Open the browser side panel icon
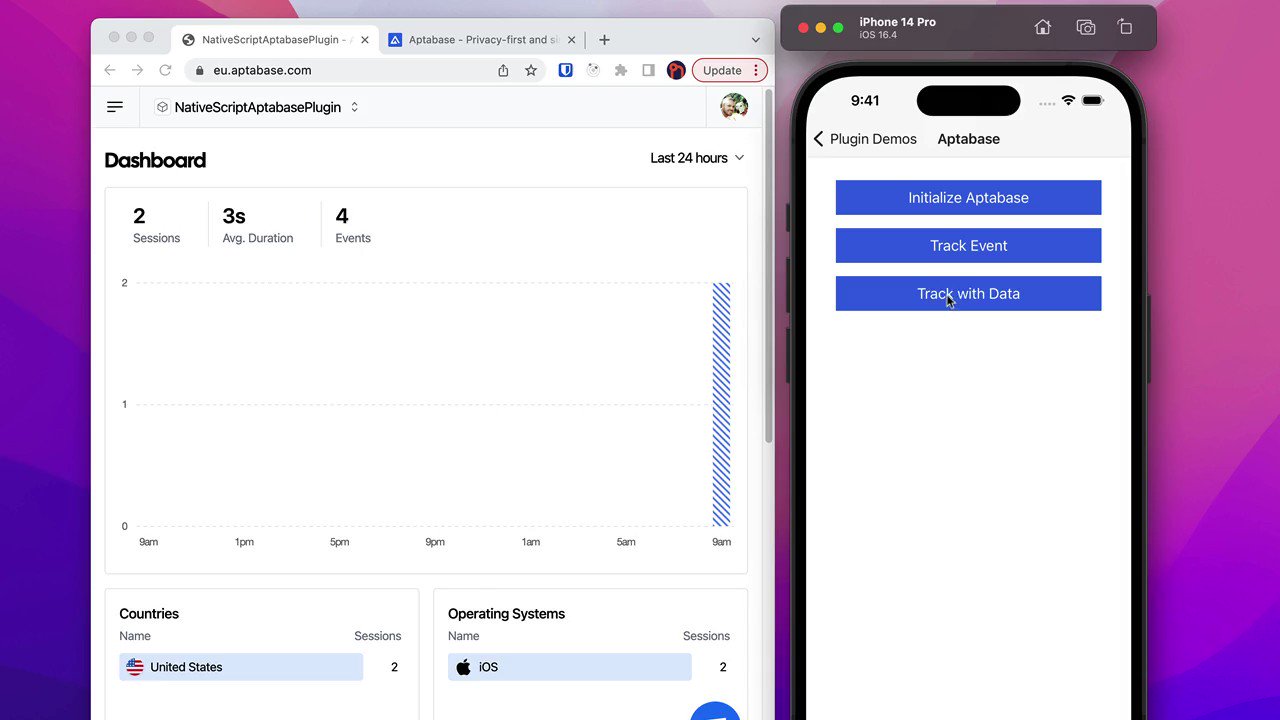Image resolution: width=1280 pixels, height=720 pixels. pyautogui.click(x=648, y=70)
